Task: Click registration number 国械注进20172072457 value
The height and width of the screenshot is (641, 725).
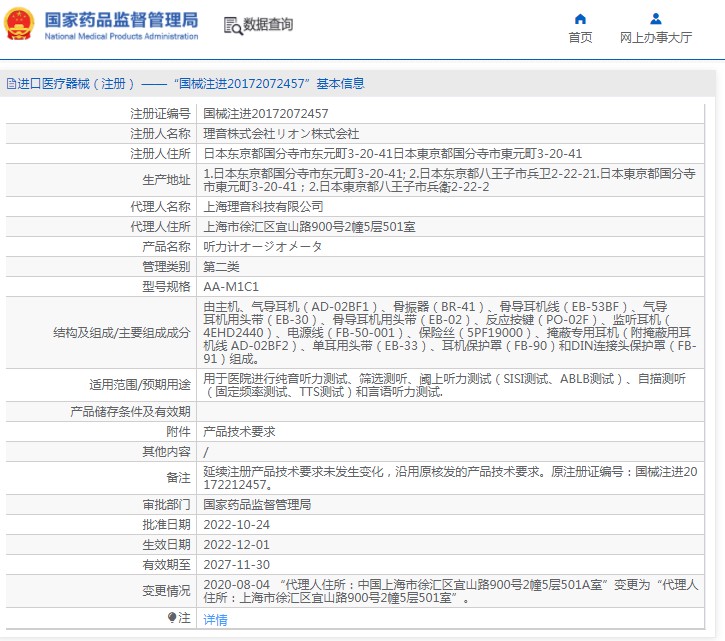Action: coord(265,114)
